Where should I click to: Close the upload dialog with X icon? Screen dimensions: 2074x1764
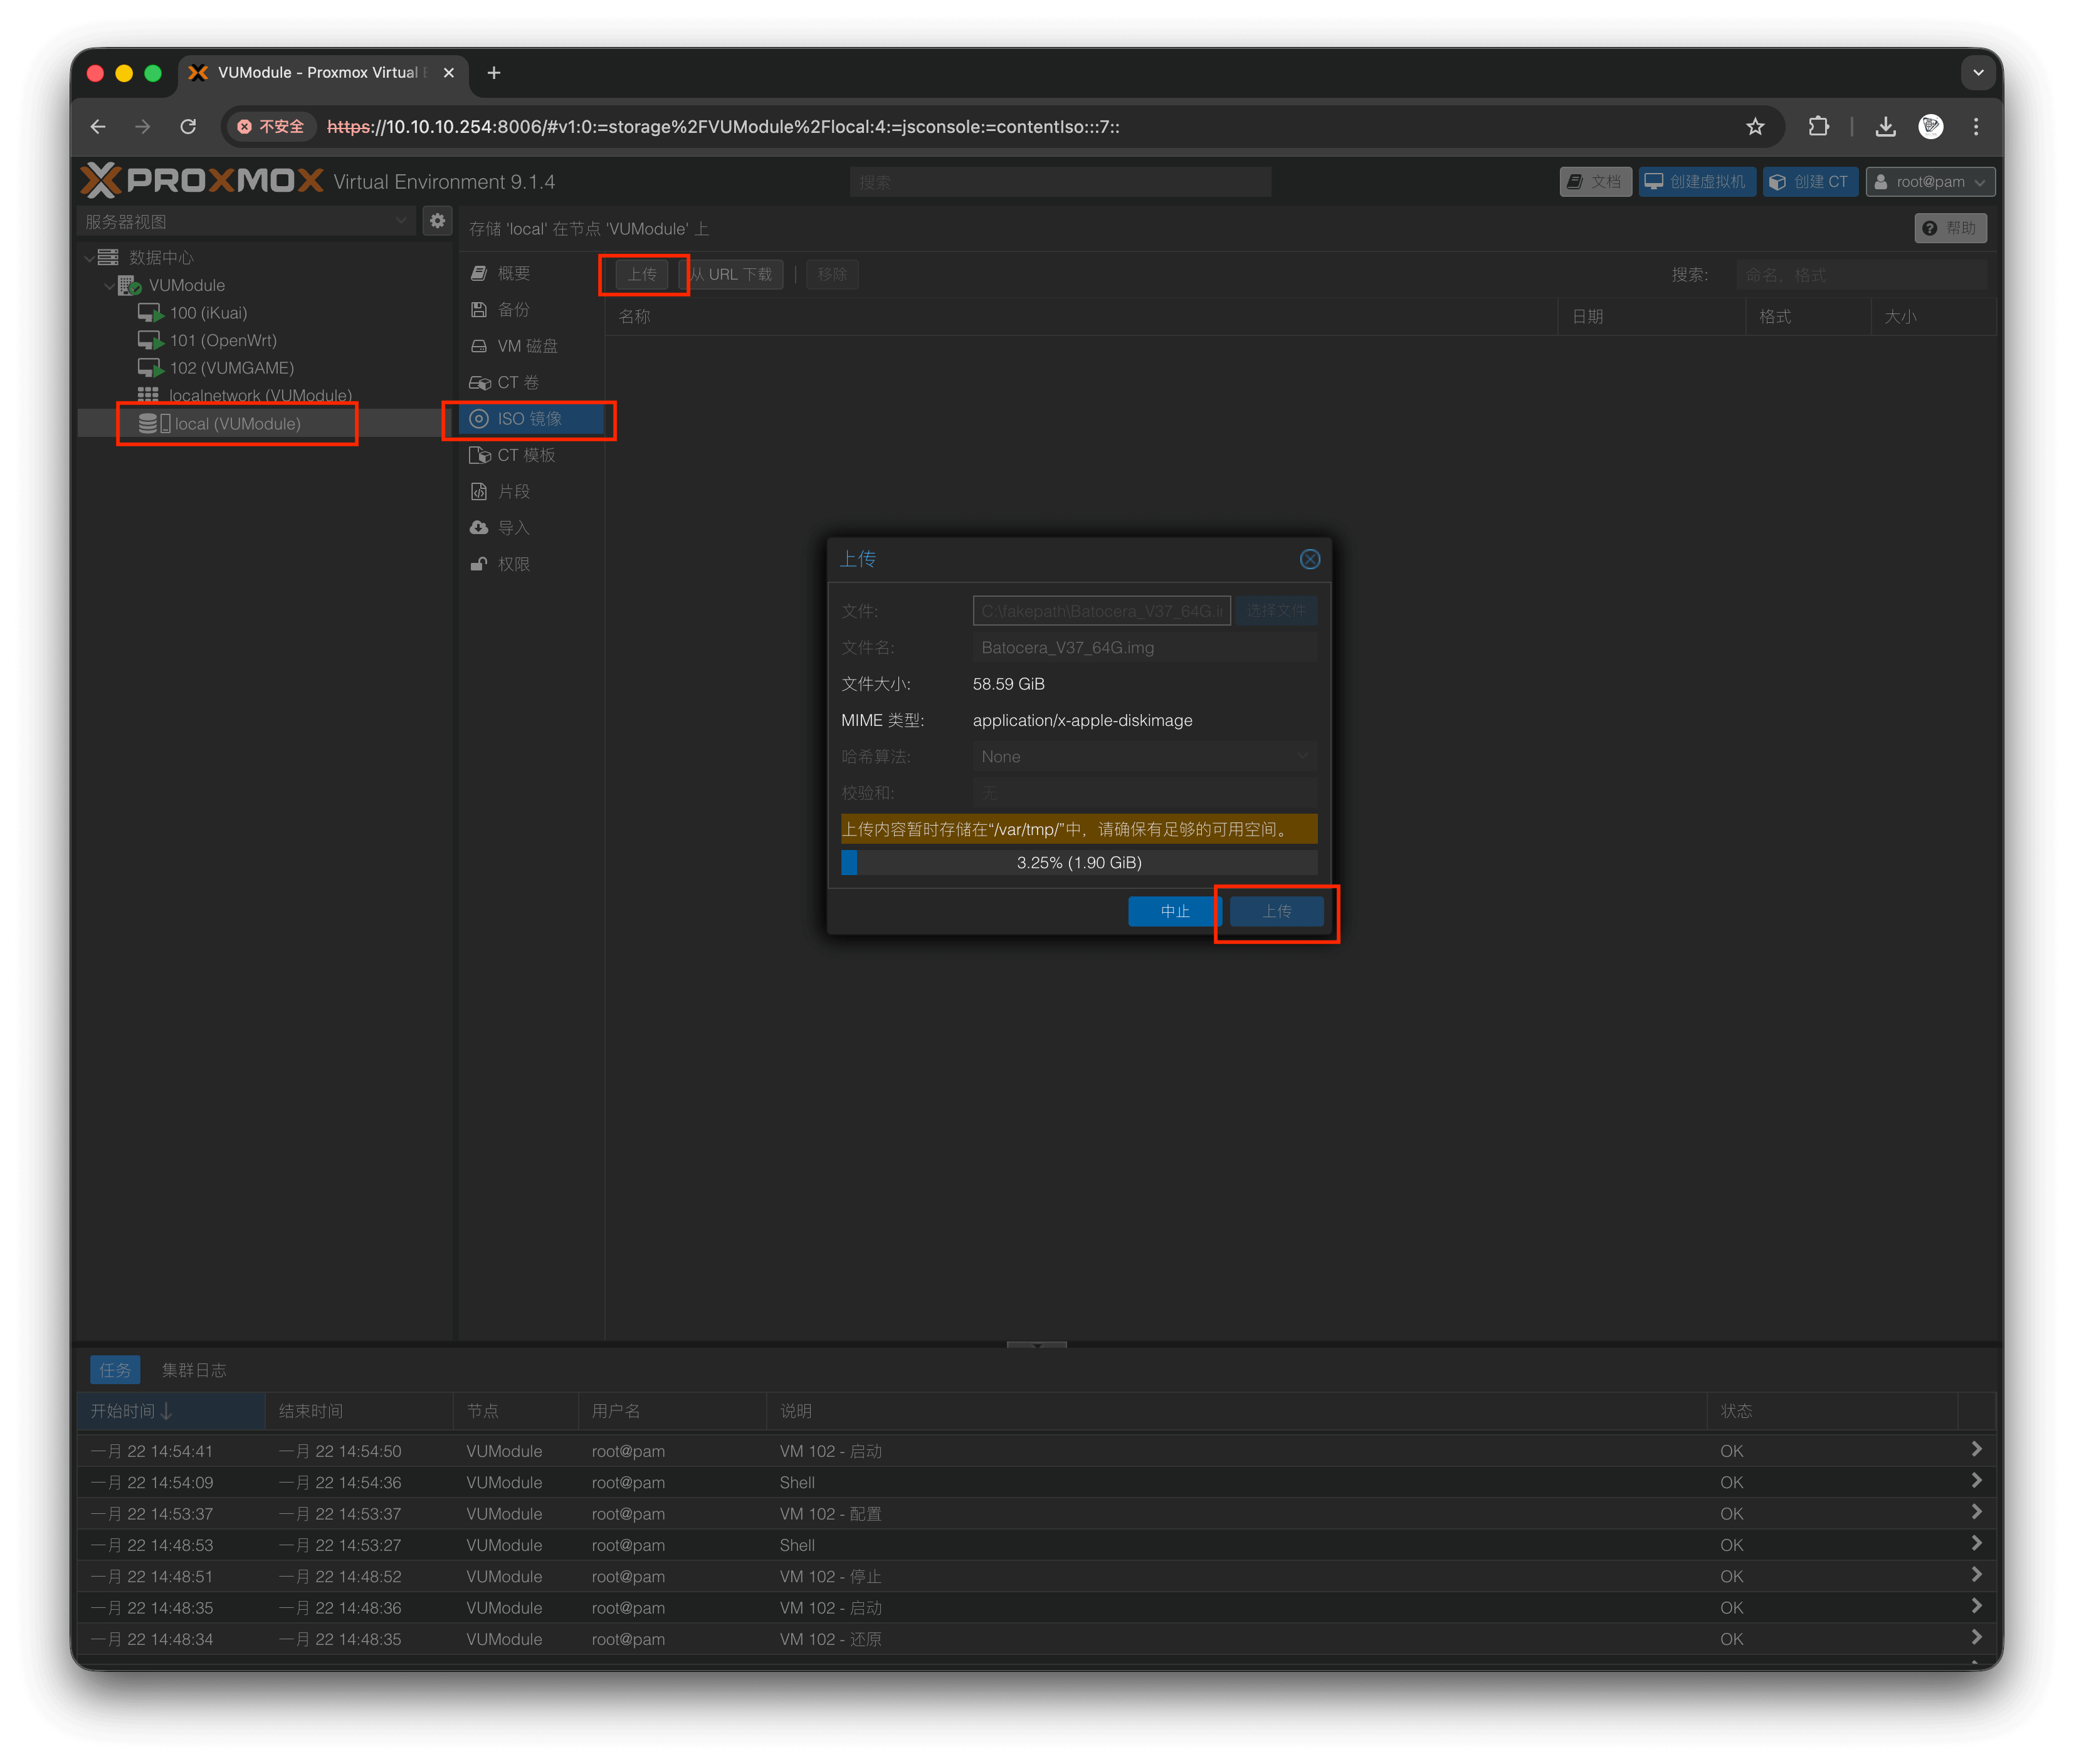[x=1309, y=559]
